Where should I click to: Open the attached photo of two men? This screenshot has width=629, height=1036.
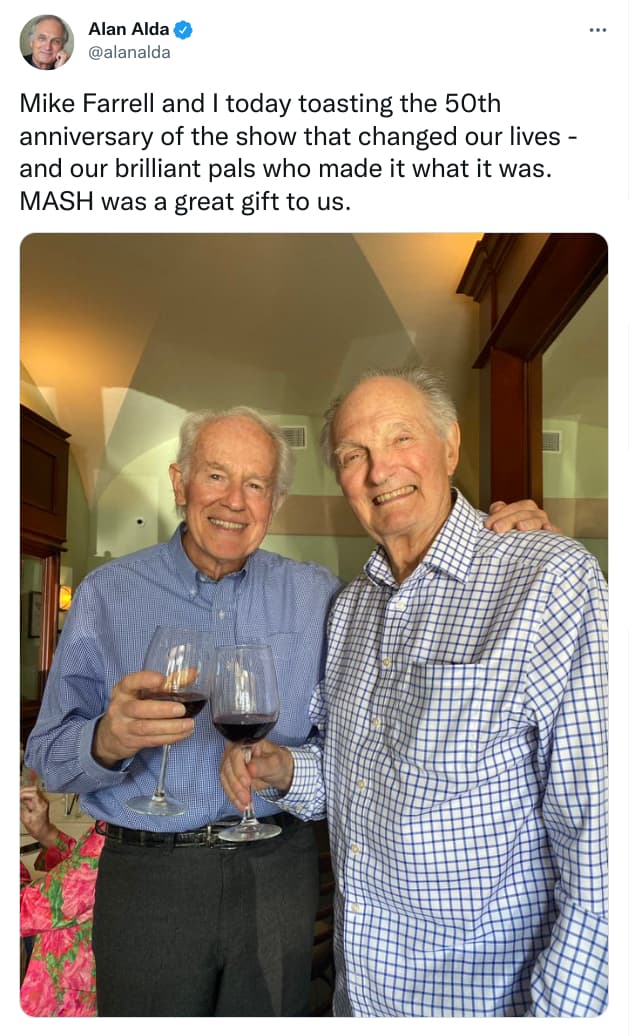click(x=314, y=624)
